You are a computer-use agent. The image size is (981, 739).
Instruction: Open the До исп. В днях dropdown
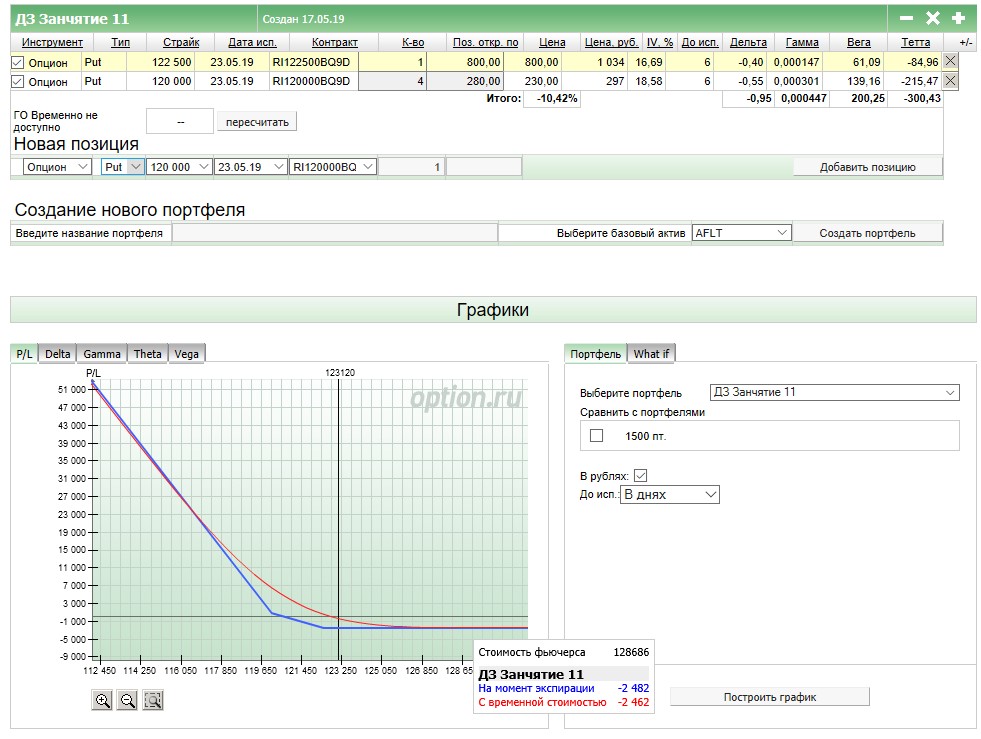click(669, 495)
